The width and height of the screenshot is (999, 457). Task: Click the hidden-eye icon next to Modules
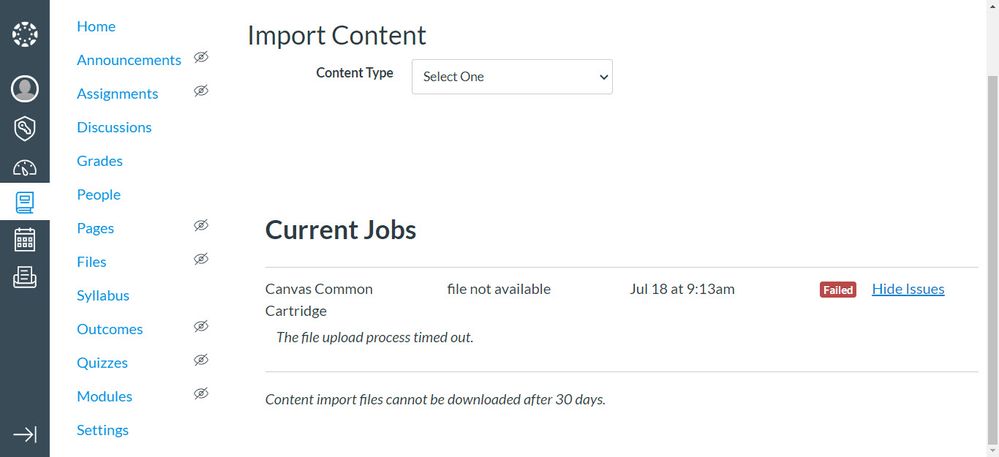tap(200, 394)
